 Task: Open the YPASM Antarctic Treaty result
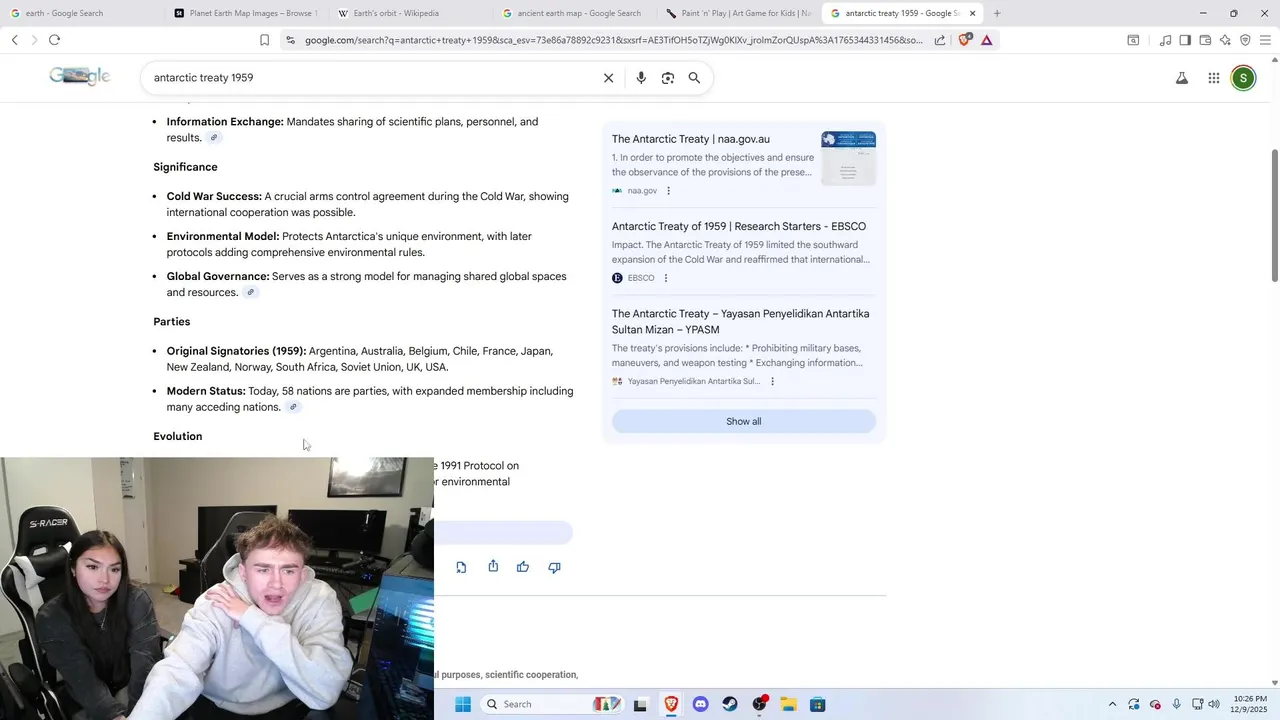point(740,321)
